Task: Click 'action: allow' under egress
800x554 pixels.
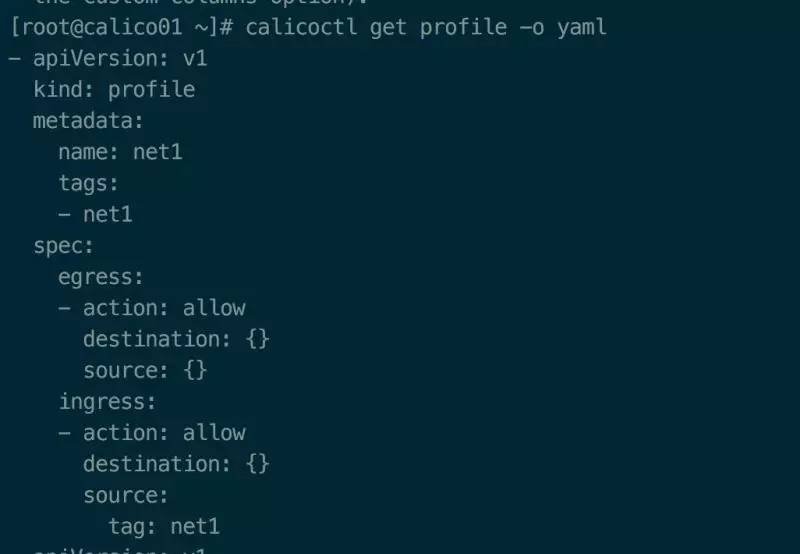Action: tap(164, 307)
